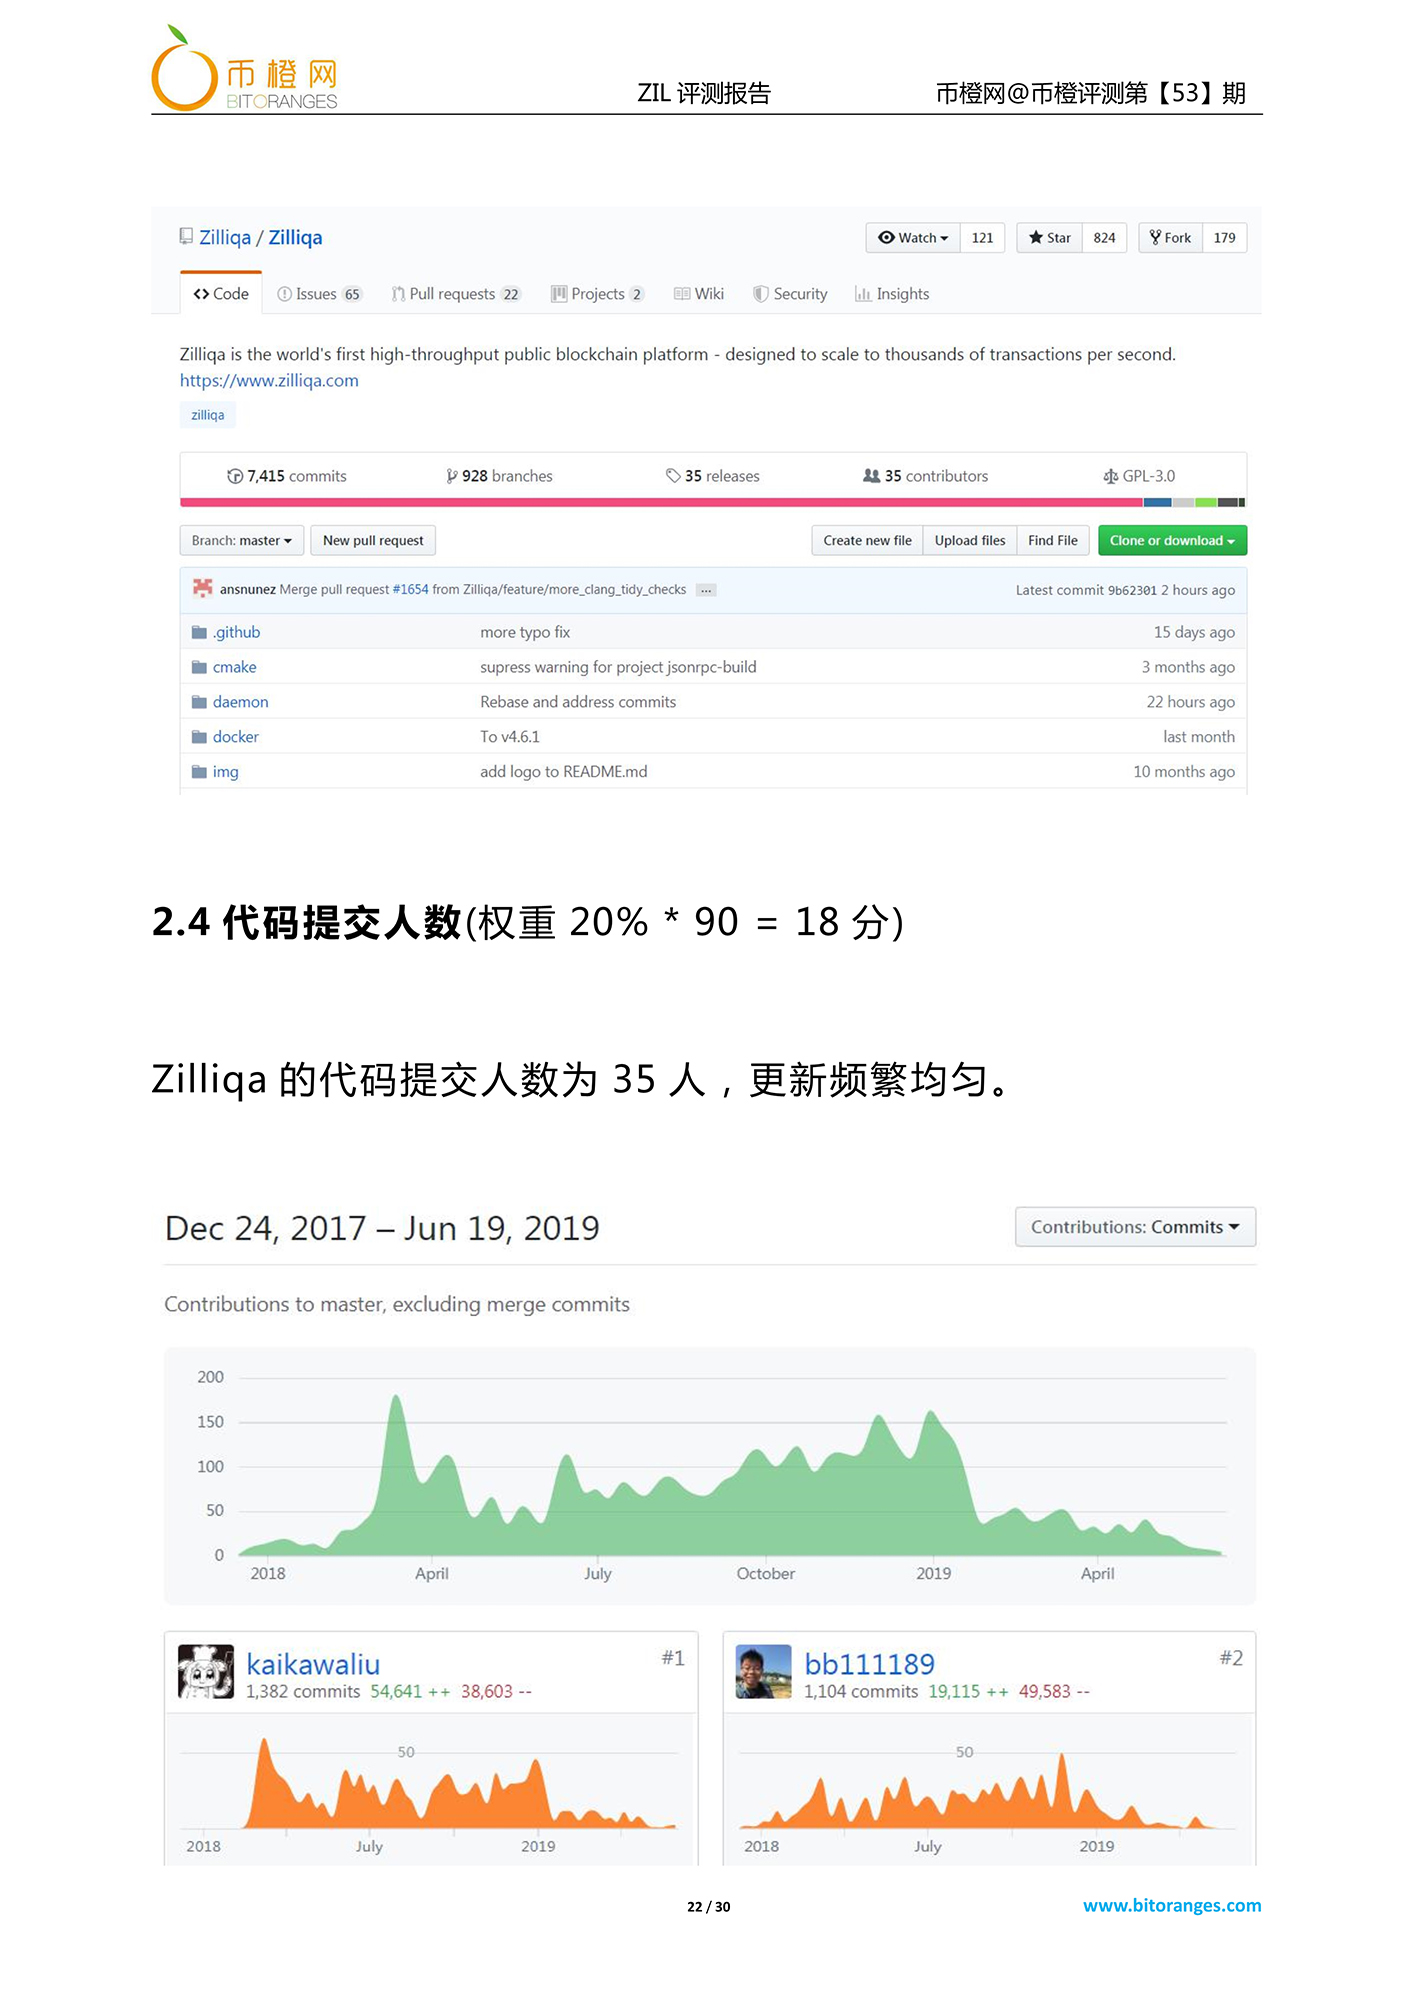Click kaikawaliu avatar thumbnail
The image size is (1414, 2000).
[x=206, y=1672]
